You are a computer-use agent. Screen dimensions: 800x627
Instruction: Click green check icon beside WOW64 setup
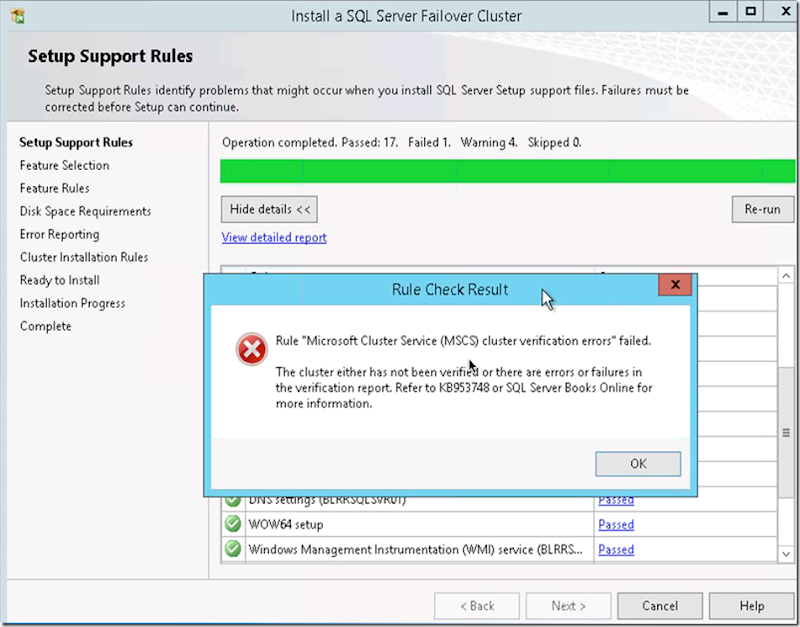coord(233,524)
